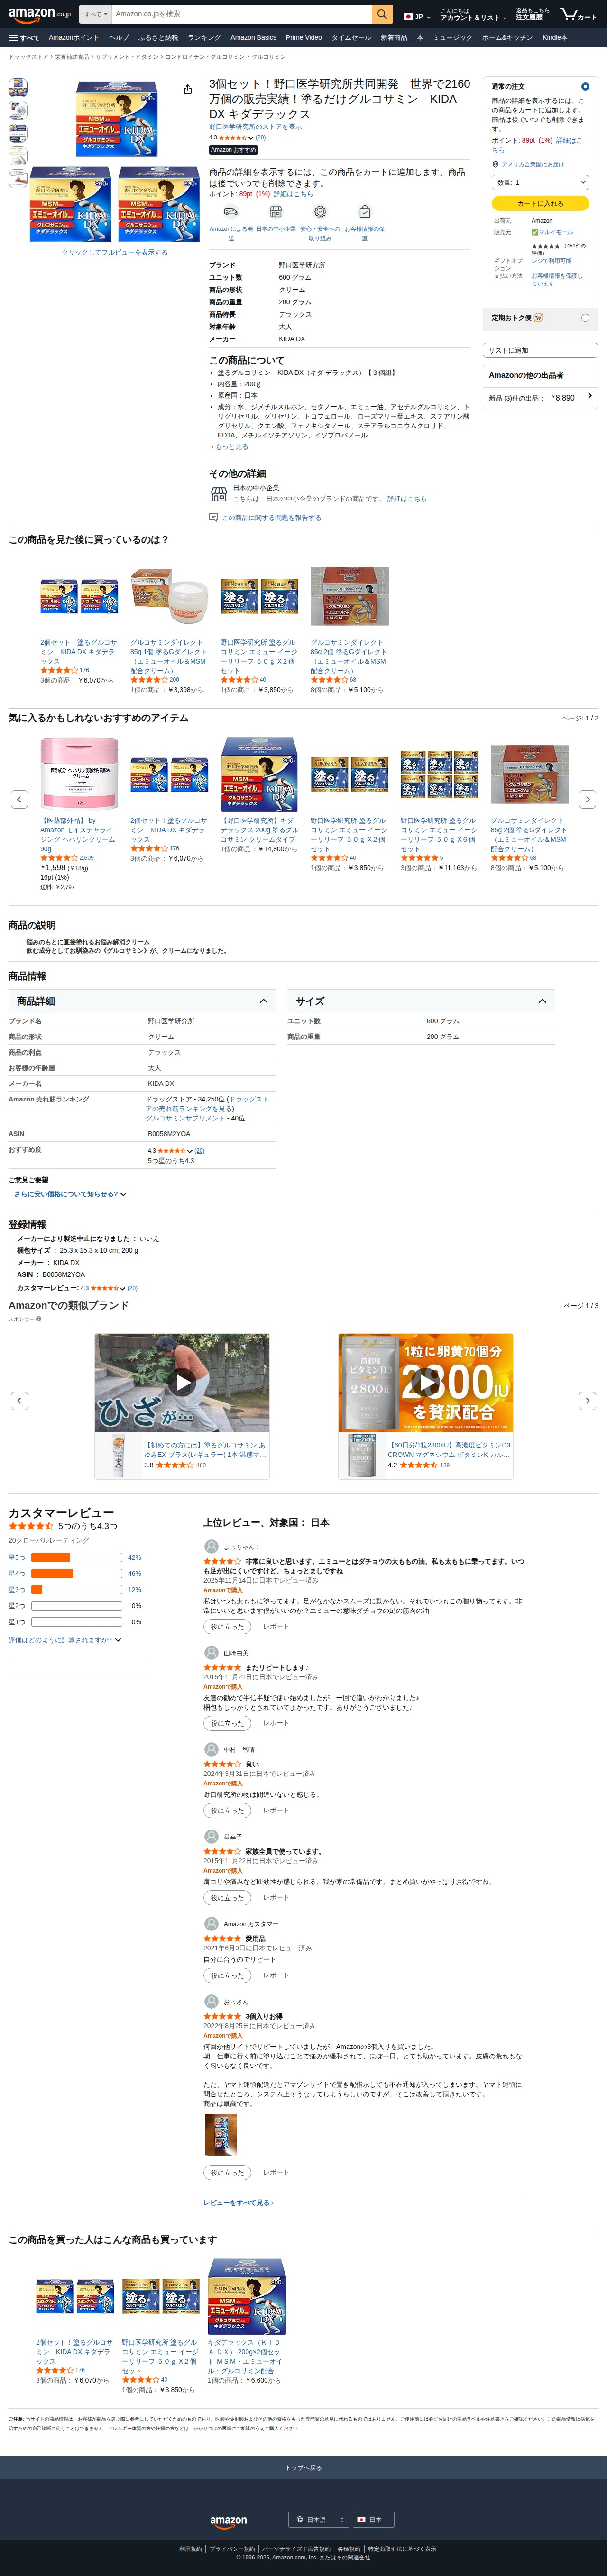Open the search category すべて dropdown
Viewport: 607px width, 2576px height.
click(95, 14)
